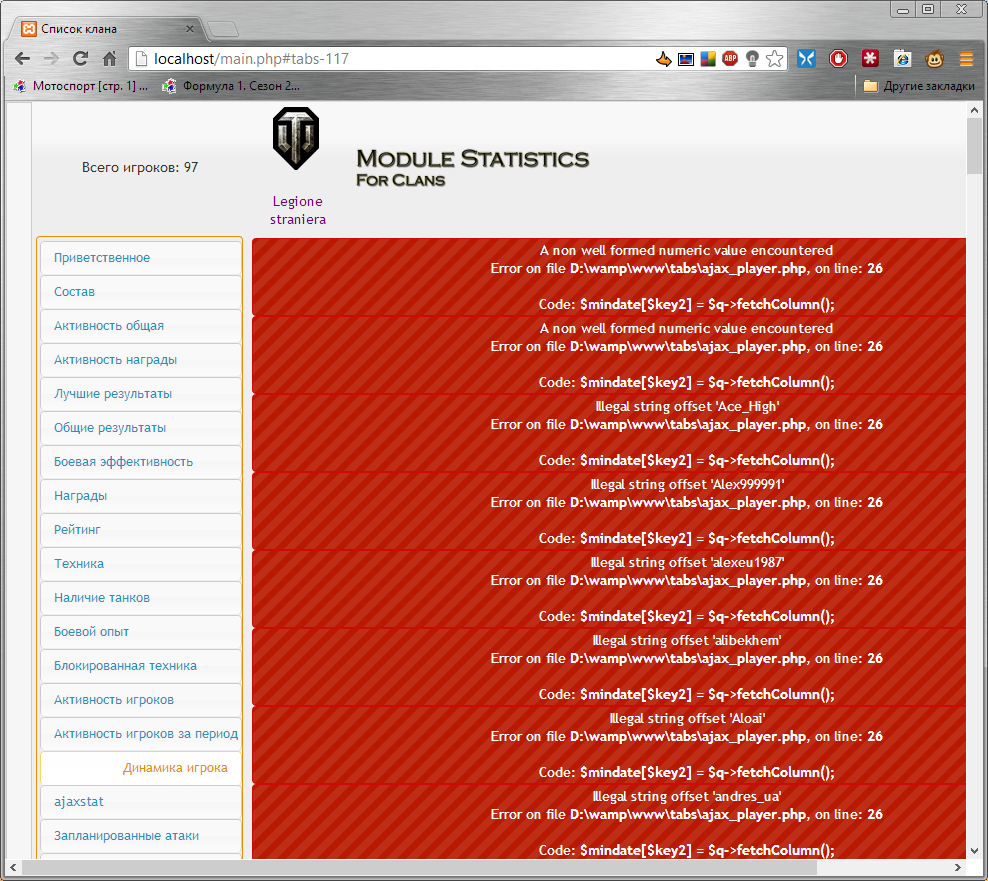Click the LastPass red asterisk extension icon

(870, 59)
